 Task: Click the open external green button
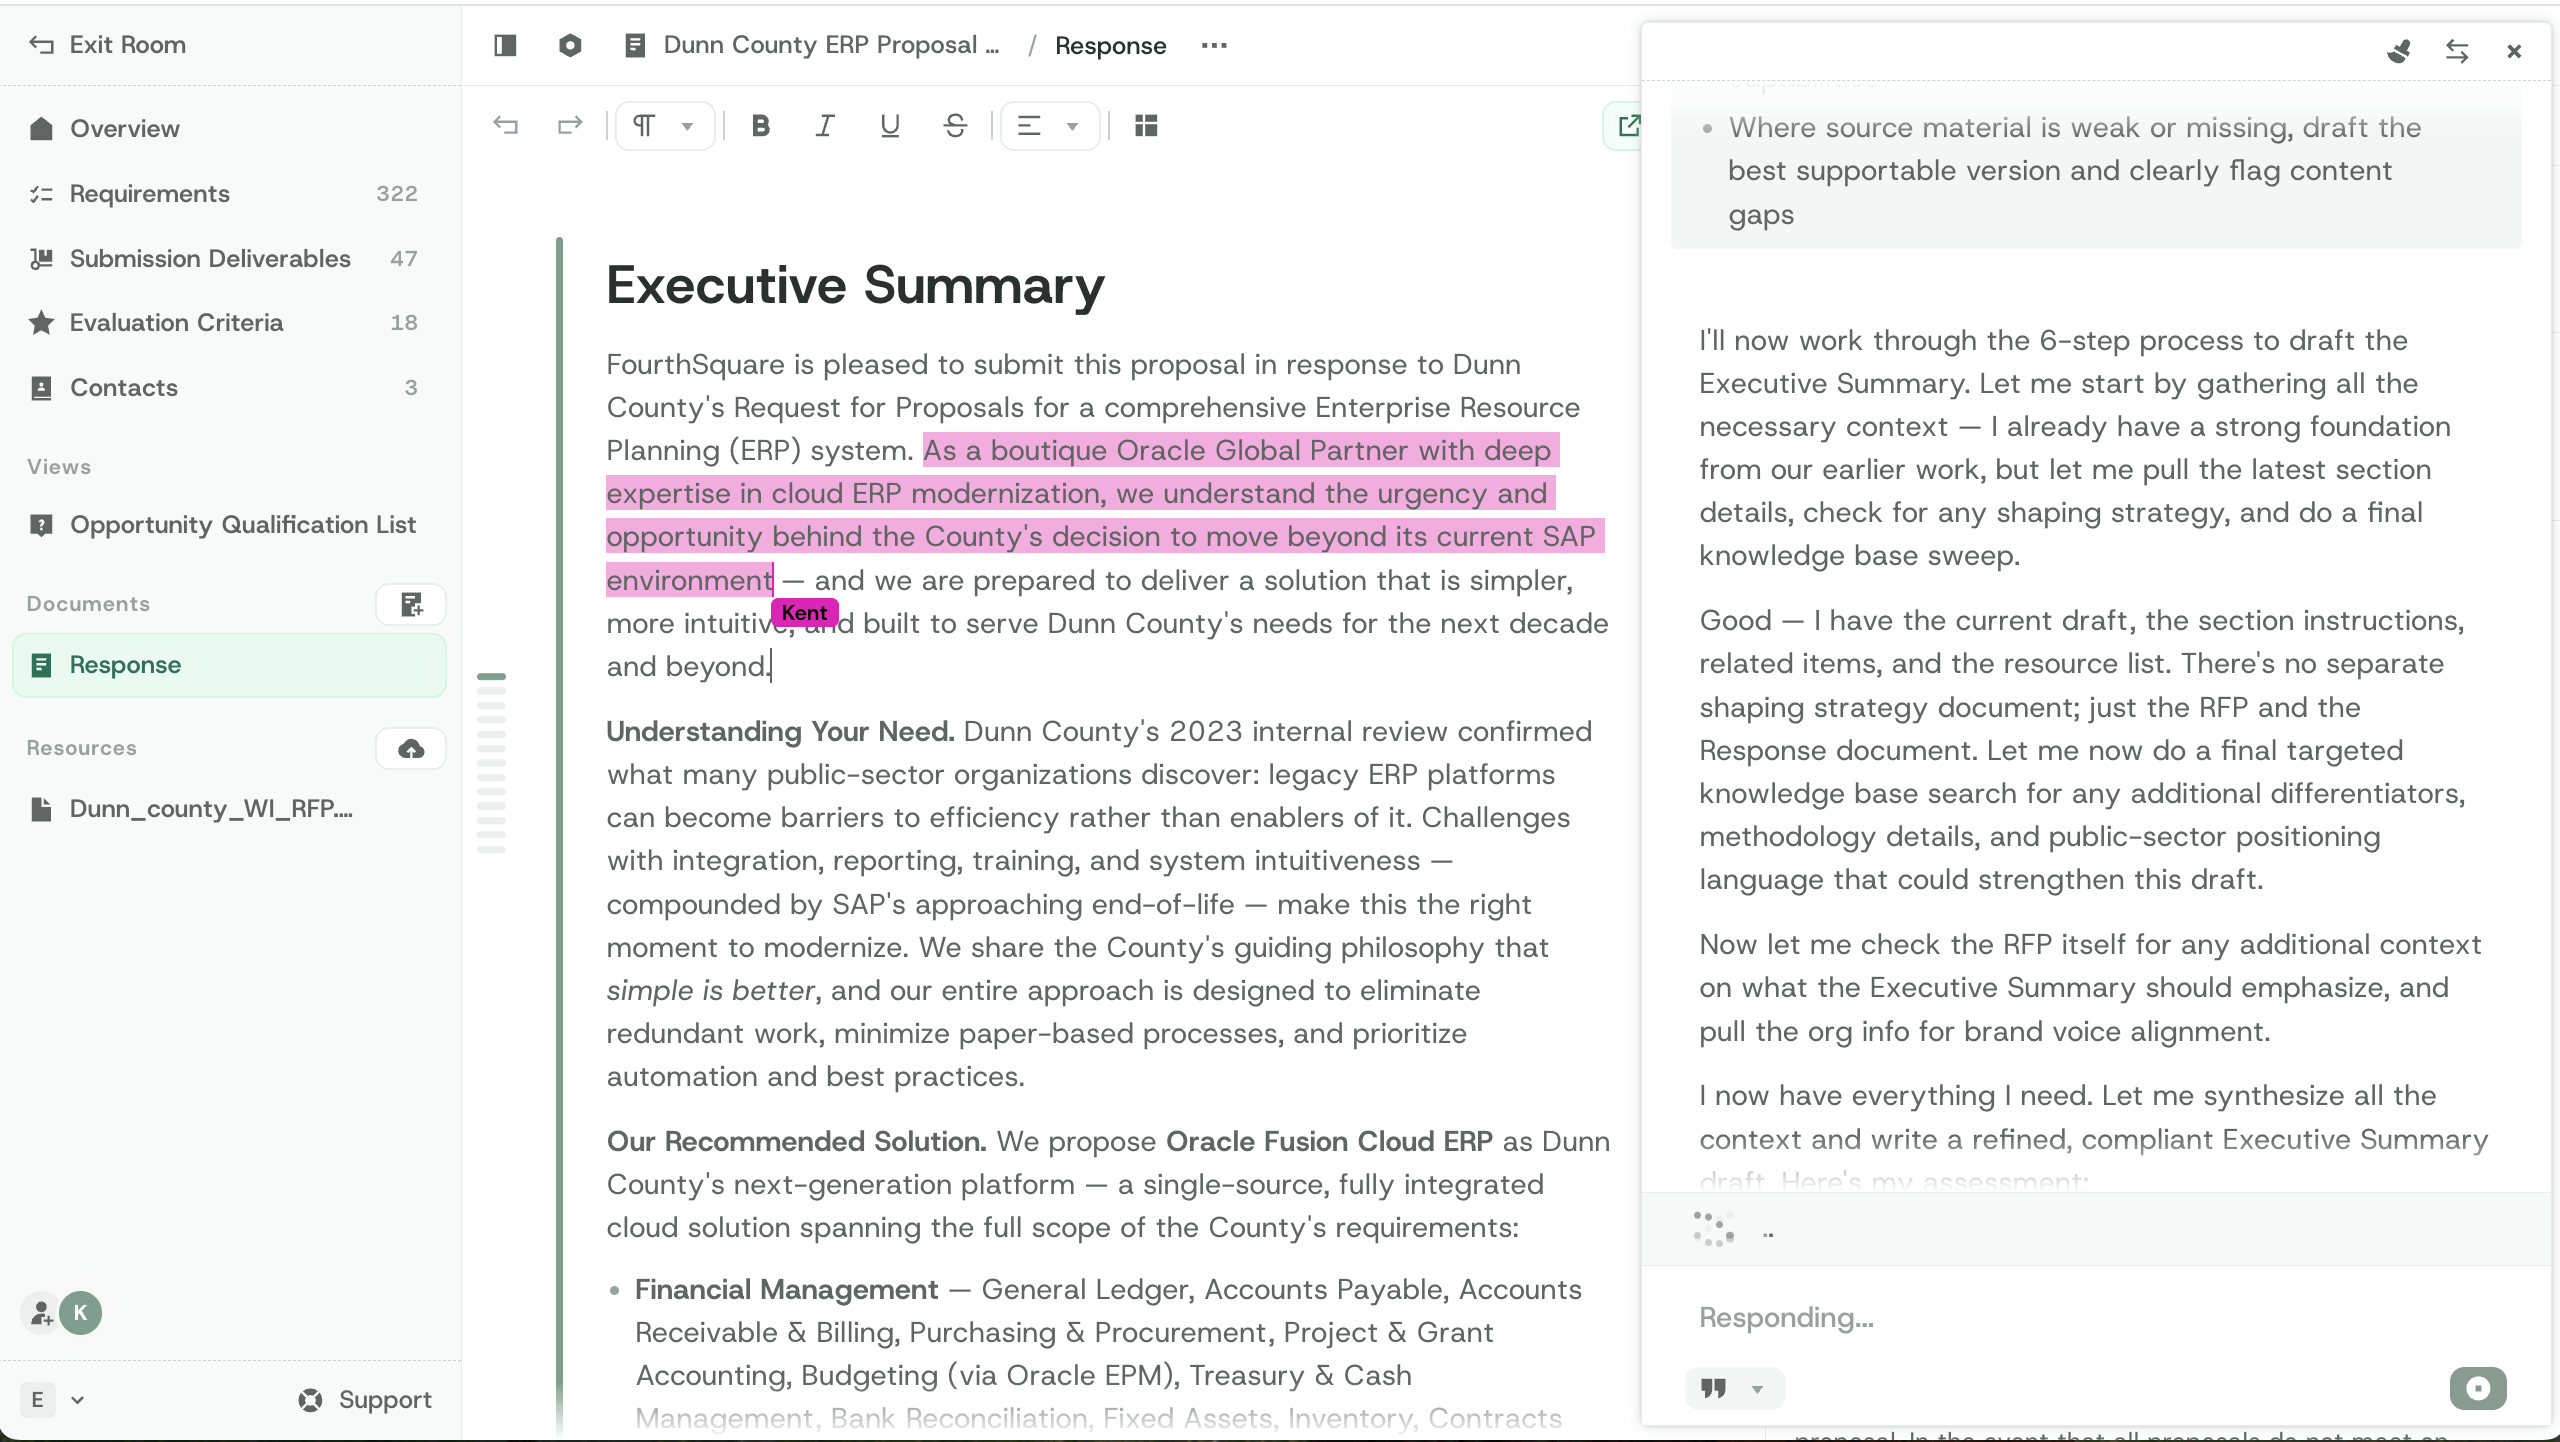pyautogui.click(x=1623, y=126)
